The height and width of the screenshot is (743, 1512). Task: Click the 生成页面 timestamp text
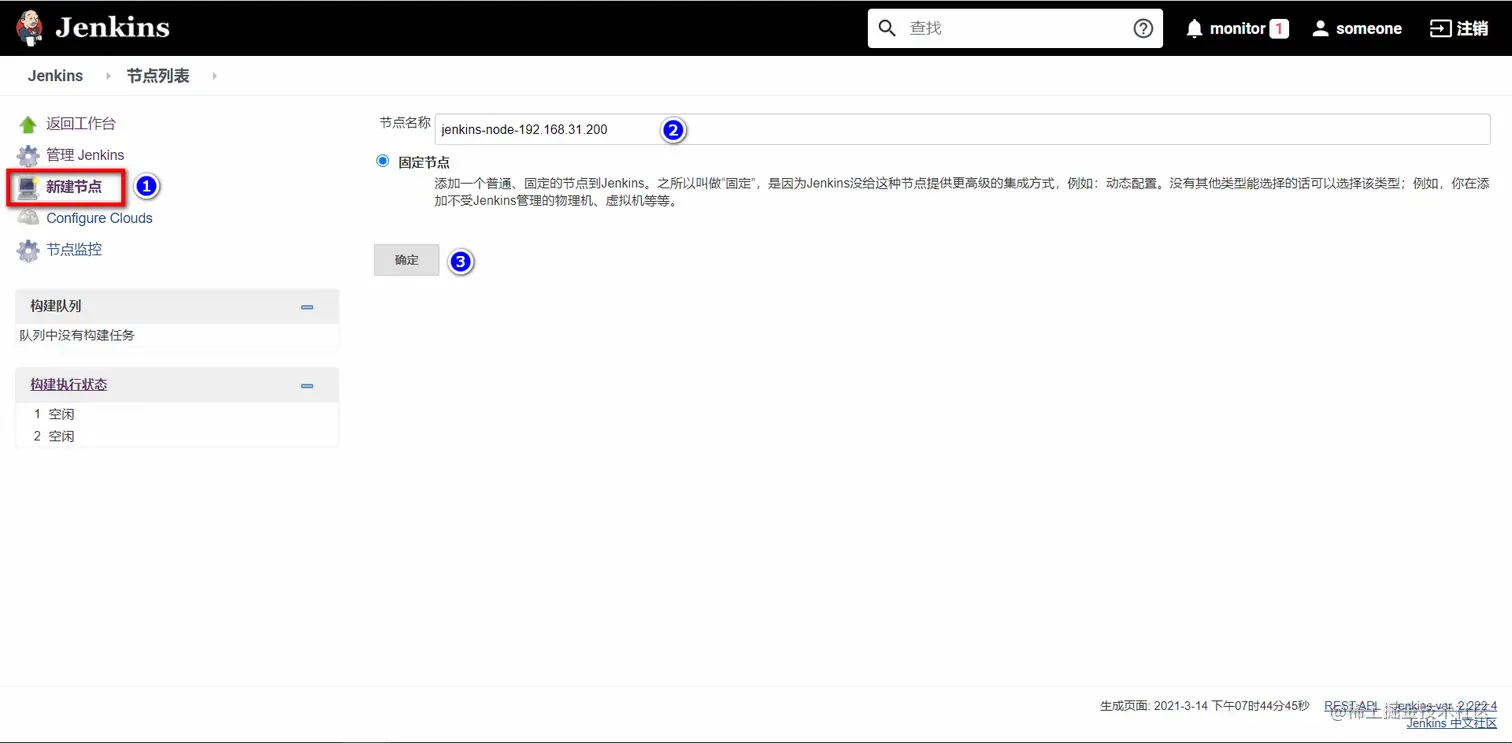pos(1204,706)
